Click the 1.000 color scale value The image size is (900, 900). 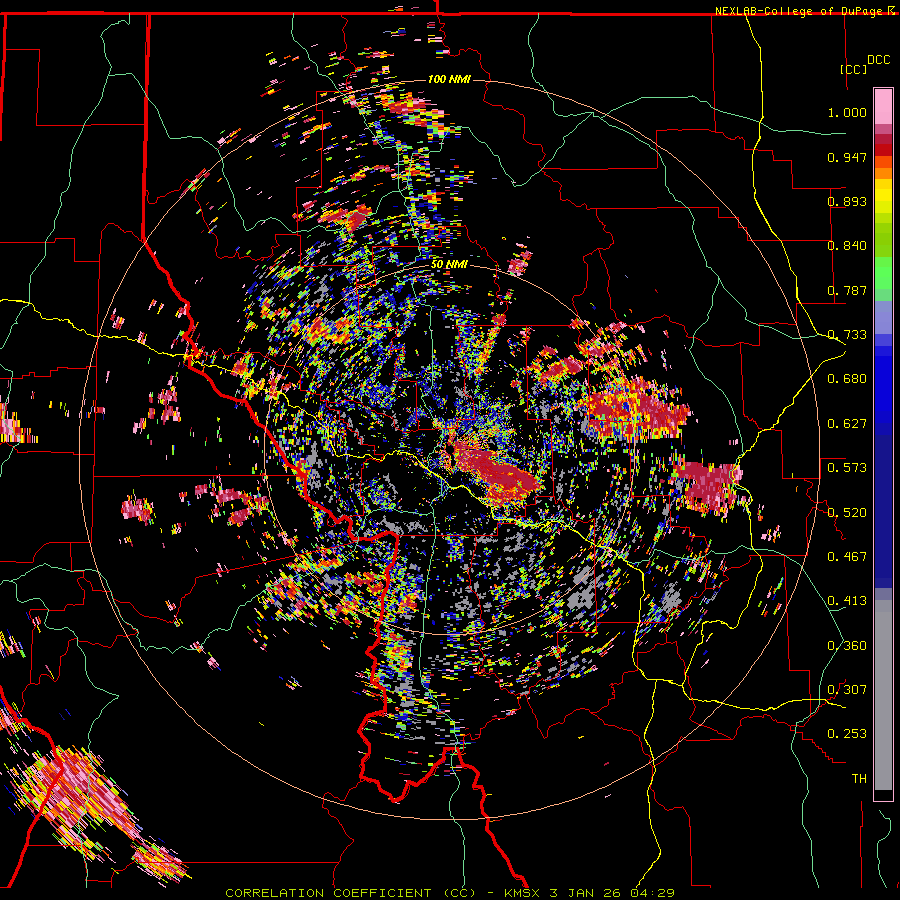click(847, 112)
